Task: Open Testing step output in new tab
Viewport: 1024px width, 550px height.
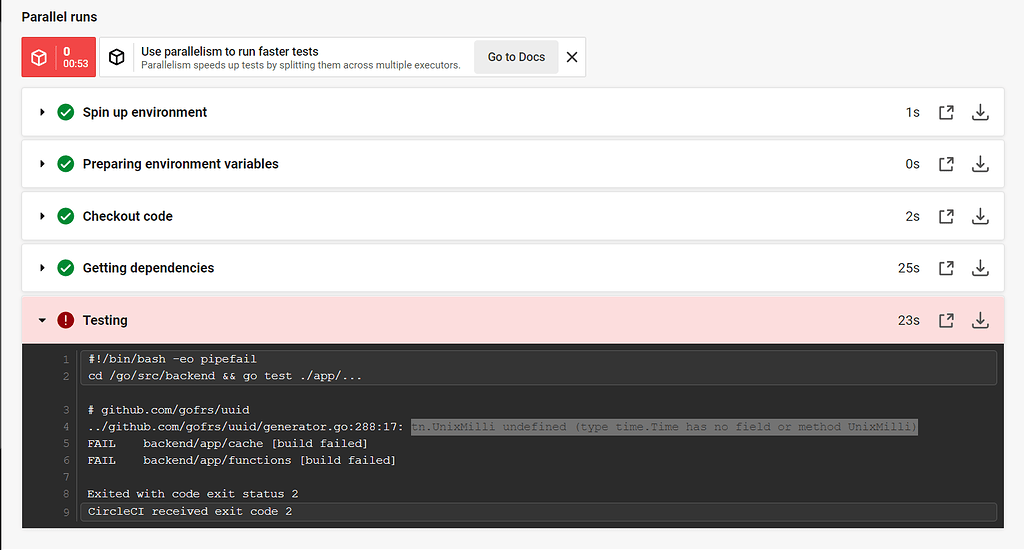Action: pos(946,320)
